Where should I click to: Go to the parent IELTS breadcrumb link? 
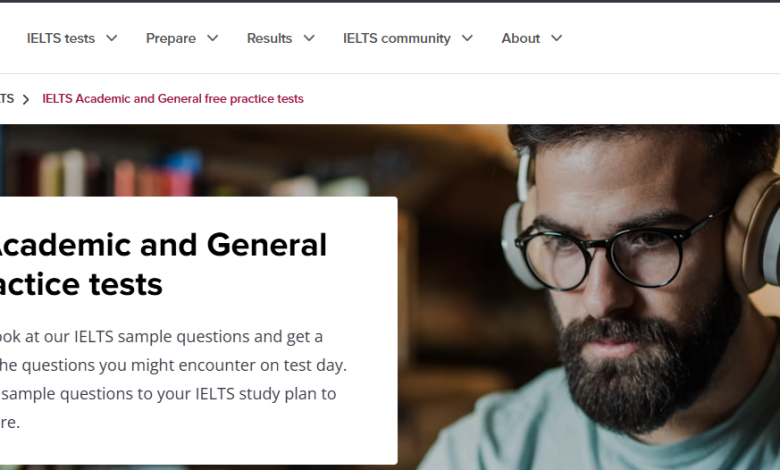(x=6, y=99)
